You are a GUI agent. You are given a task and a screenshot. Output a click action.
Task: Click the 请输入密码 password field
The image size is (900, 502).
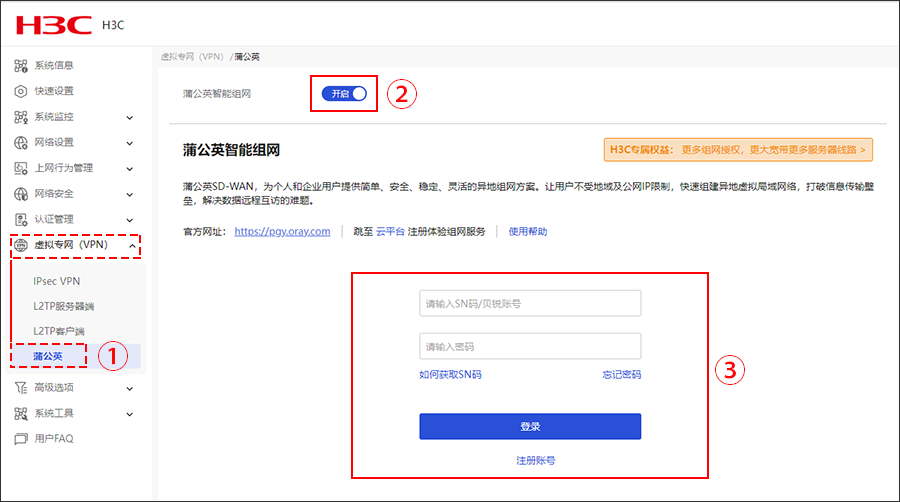click(530, 347)
